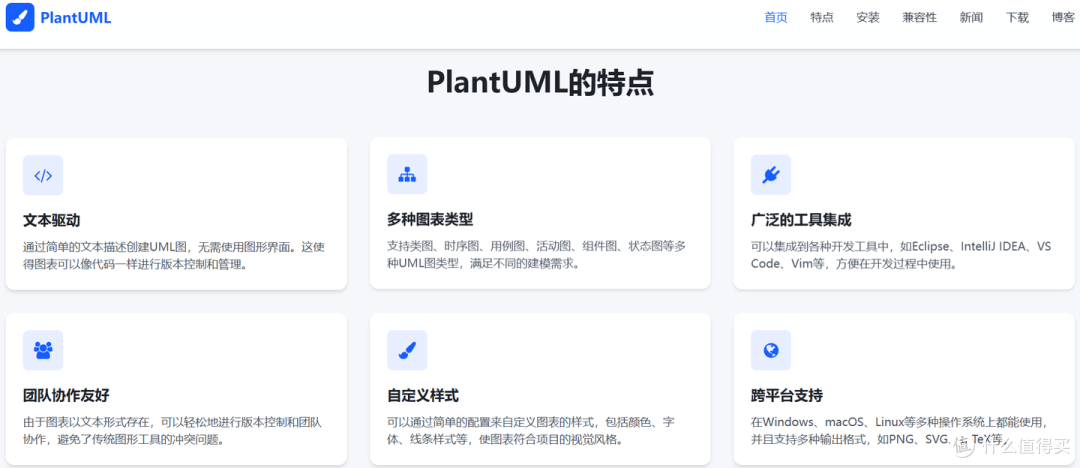Click the code brackets icon above 文本驱动
Screen dimensions: 1080x468
point(43,175)
